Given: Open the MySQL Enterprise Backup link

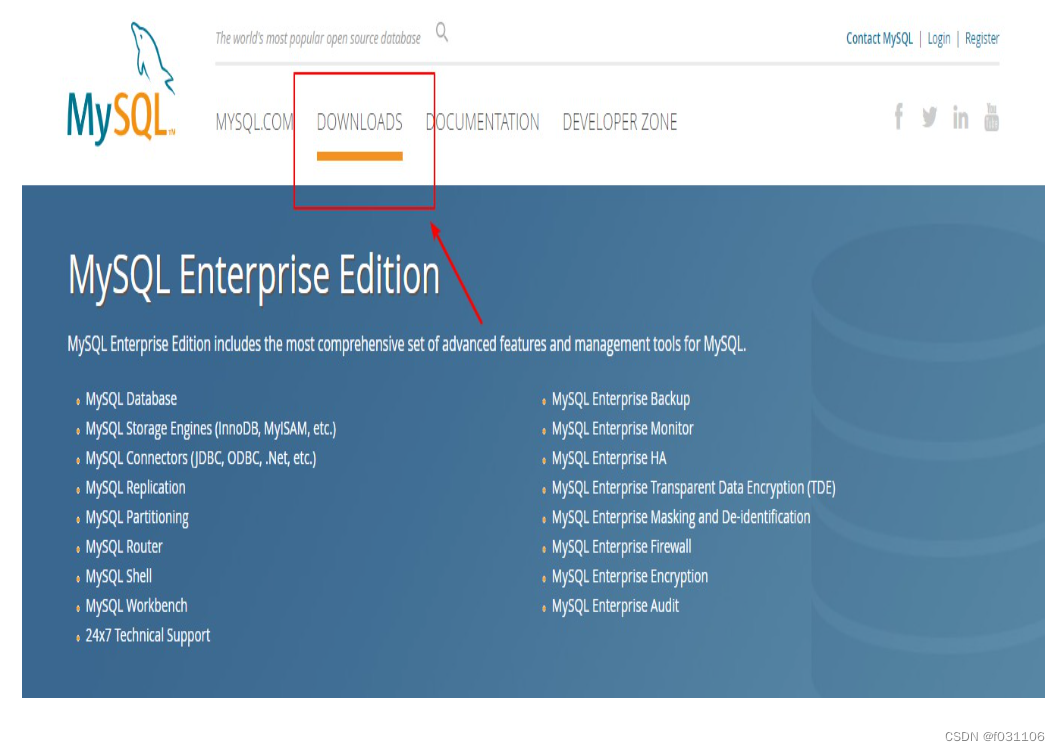Looking at the screenshot, I should click(621, 399).
